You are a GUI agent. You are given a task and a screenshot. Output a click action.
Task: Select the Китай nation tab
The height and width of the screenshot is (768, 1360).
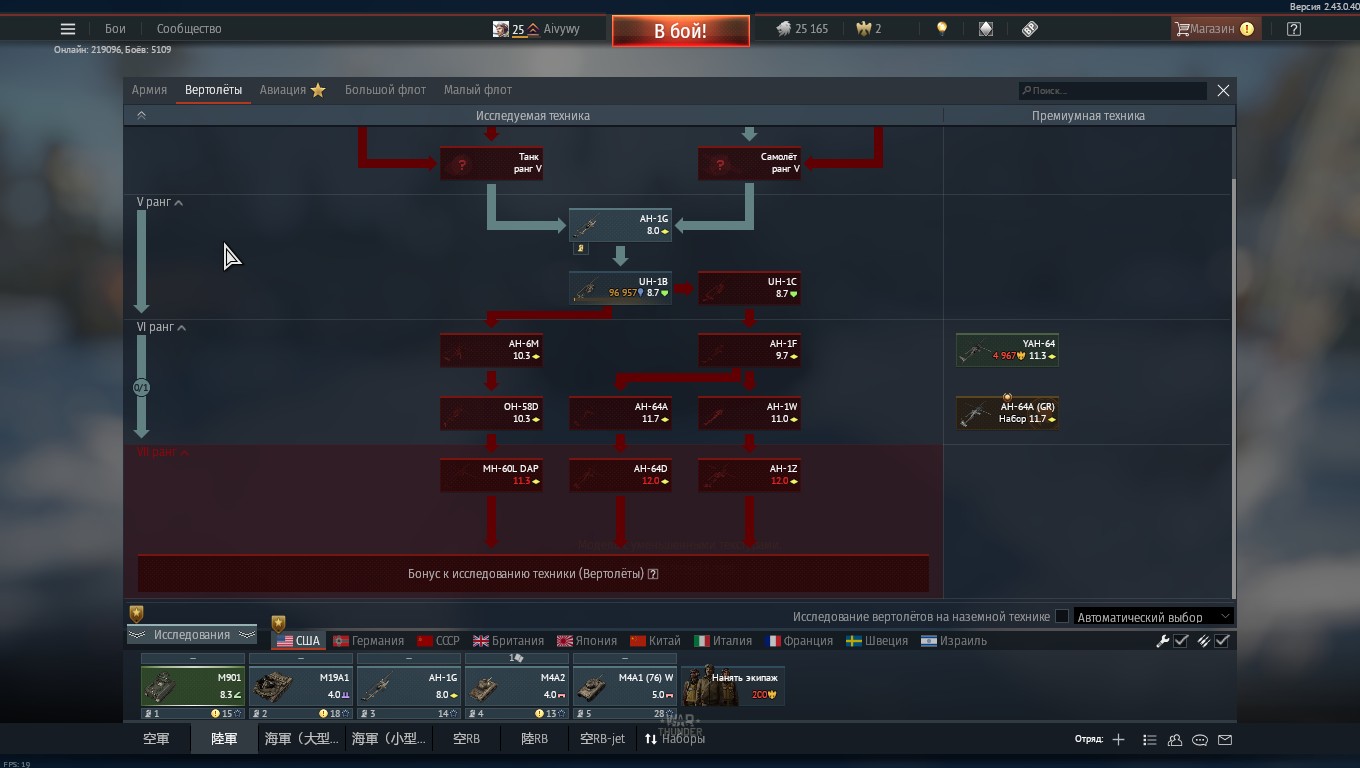656,641
